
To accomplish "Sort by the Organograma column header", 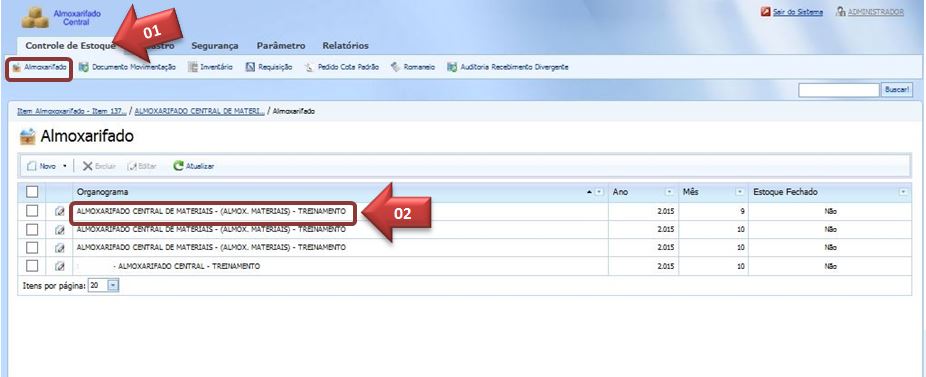I will pos(103,192).
